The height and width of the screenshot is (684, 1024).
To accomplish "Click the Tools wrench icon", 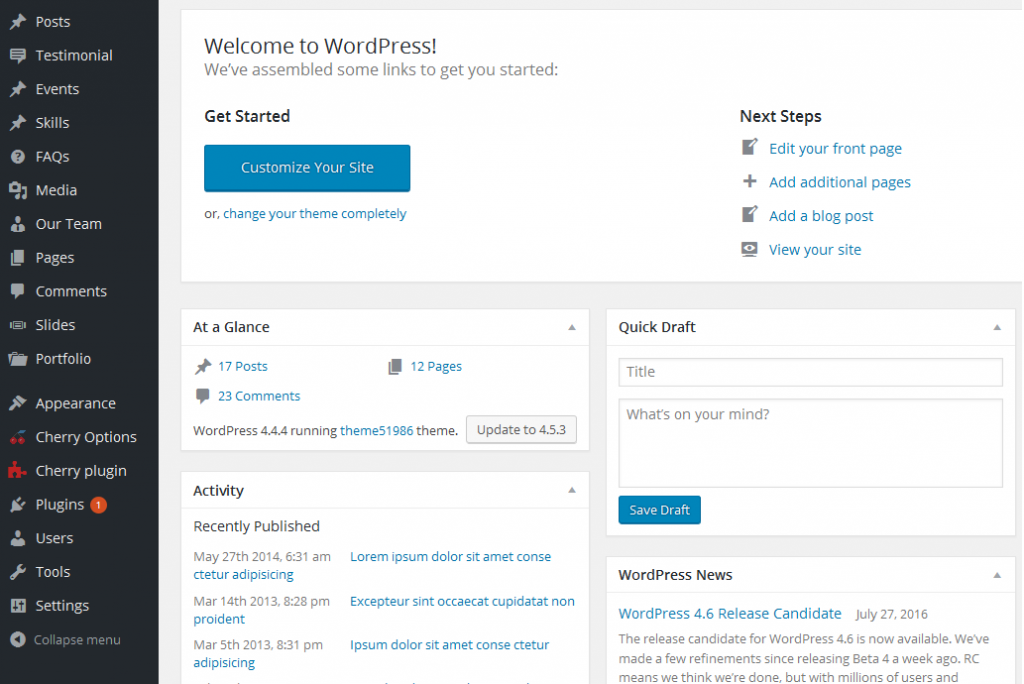I will coord(18,572).
